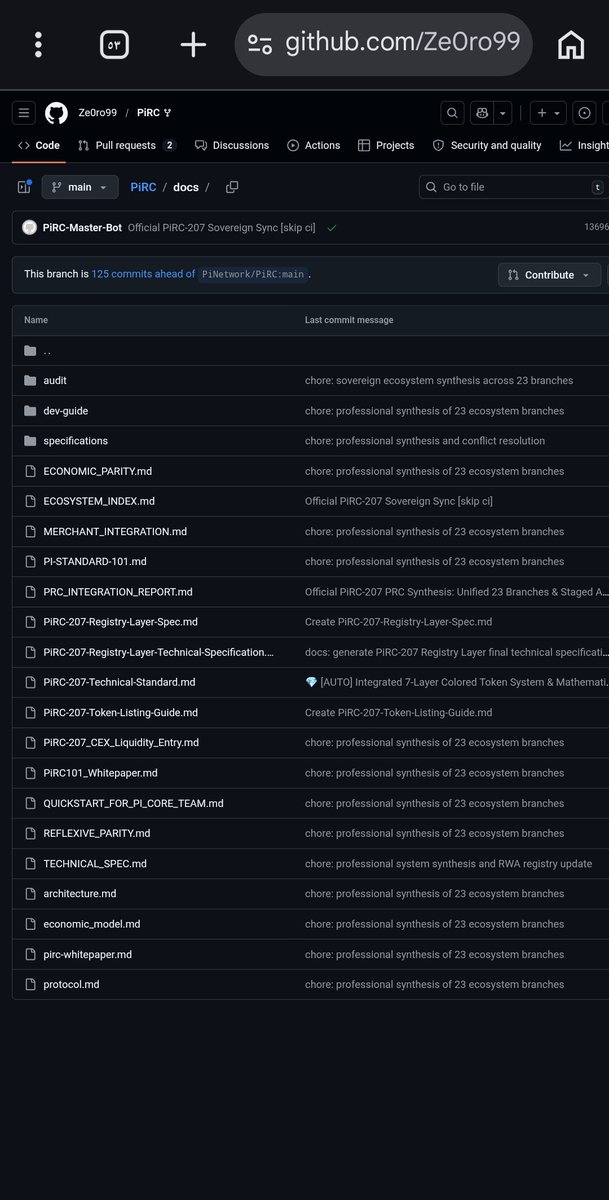Go to the GitHub homepage via the Octocat logo
The width and height of the screenshot is (609, 1200).
[x=56, y=113]
